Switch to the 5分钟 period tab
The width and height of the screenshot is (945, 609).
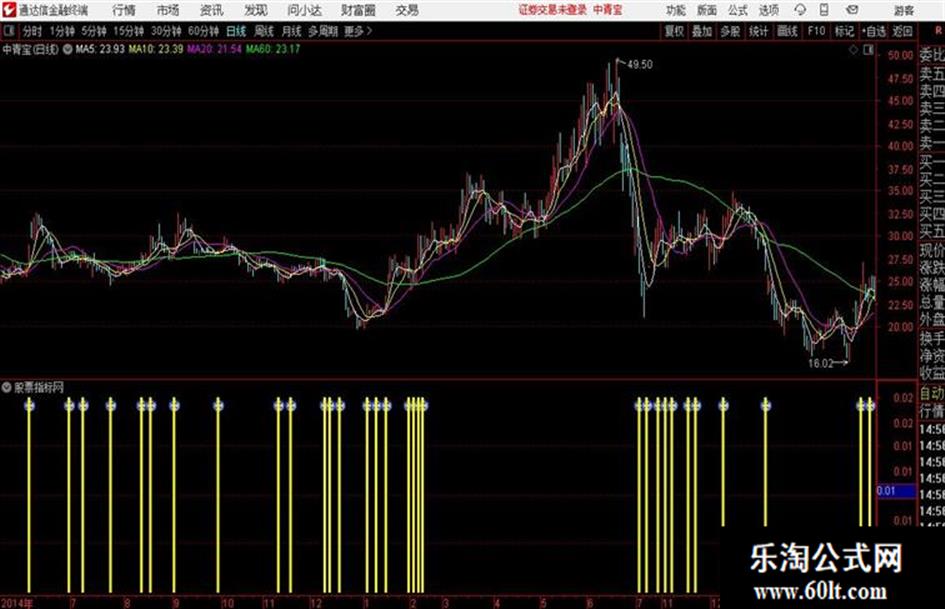[93, 31]
